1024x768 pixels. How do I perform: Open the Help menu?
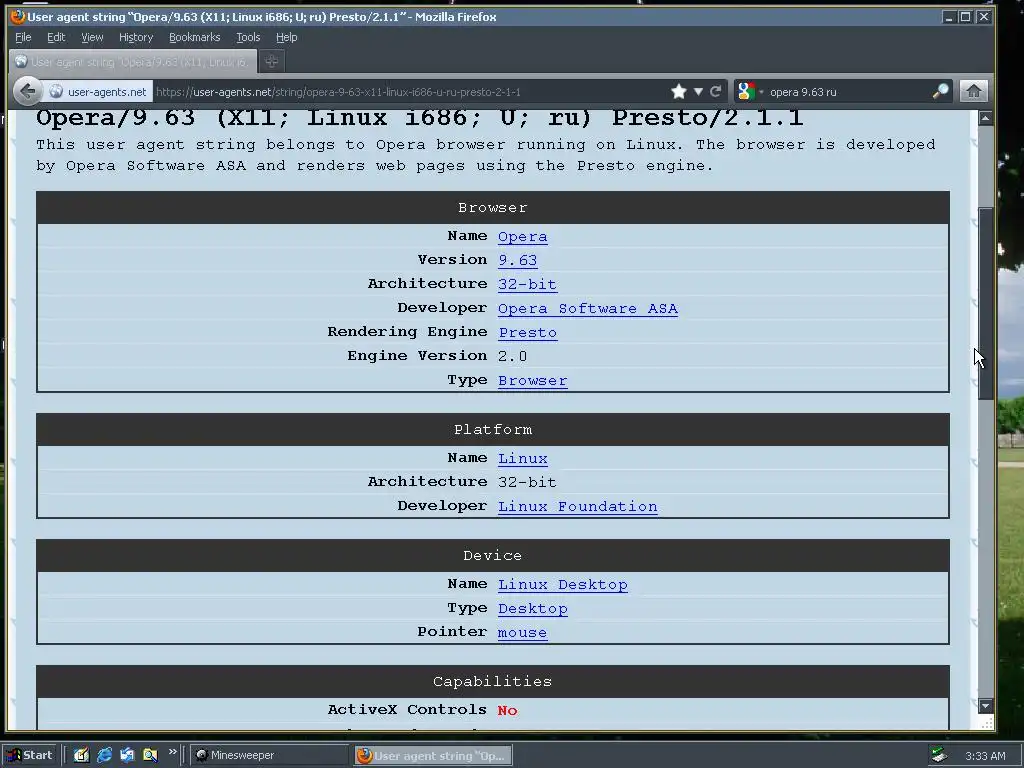(286, 37)
